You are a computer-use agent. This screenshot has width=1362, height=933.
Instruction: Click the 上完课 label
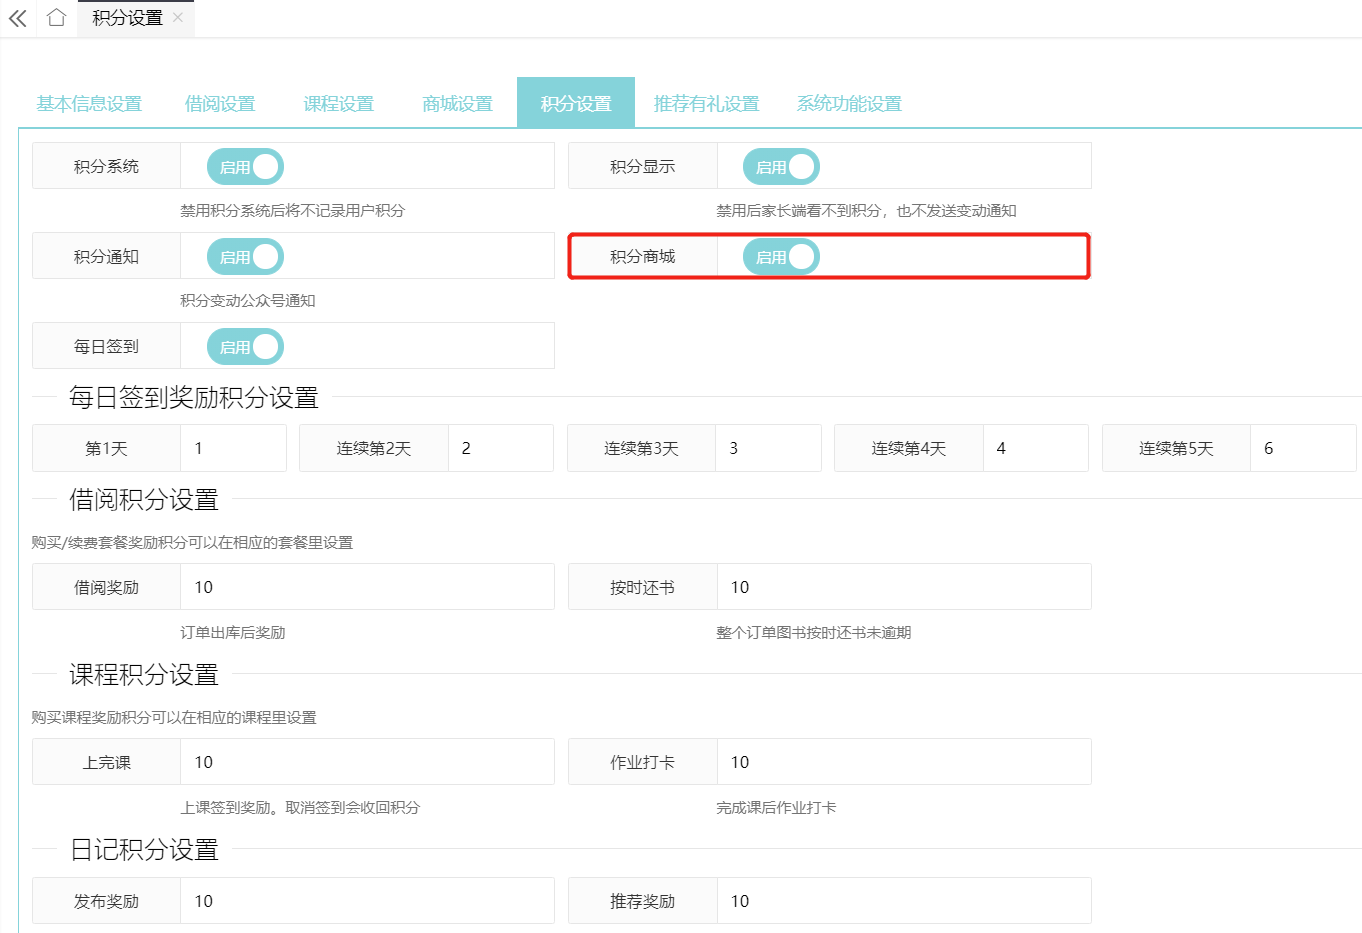(x=106, y=762)
